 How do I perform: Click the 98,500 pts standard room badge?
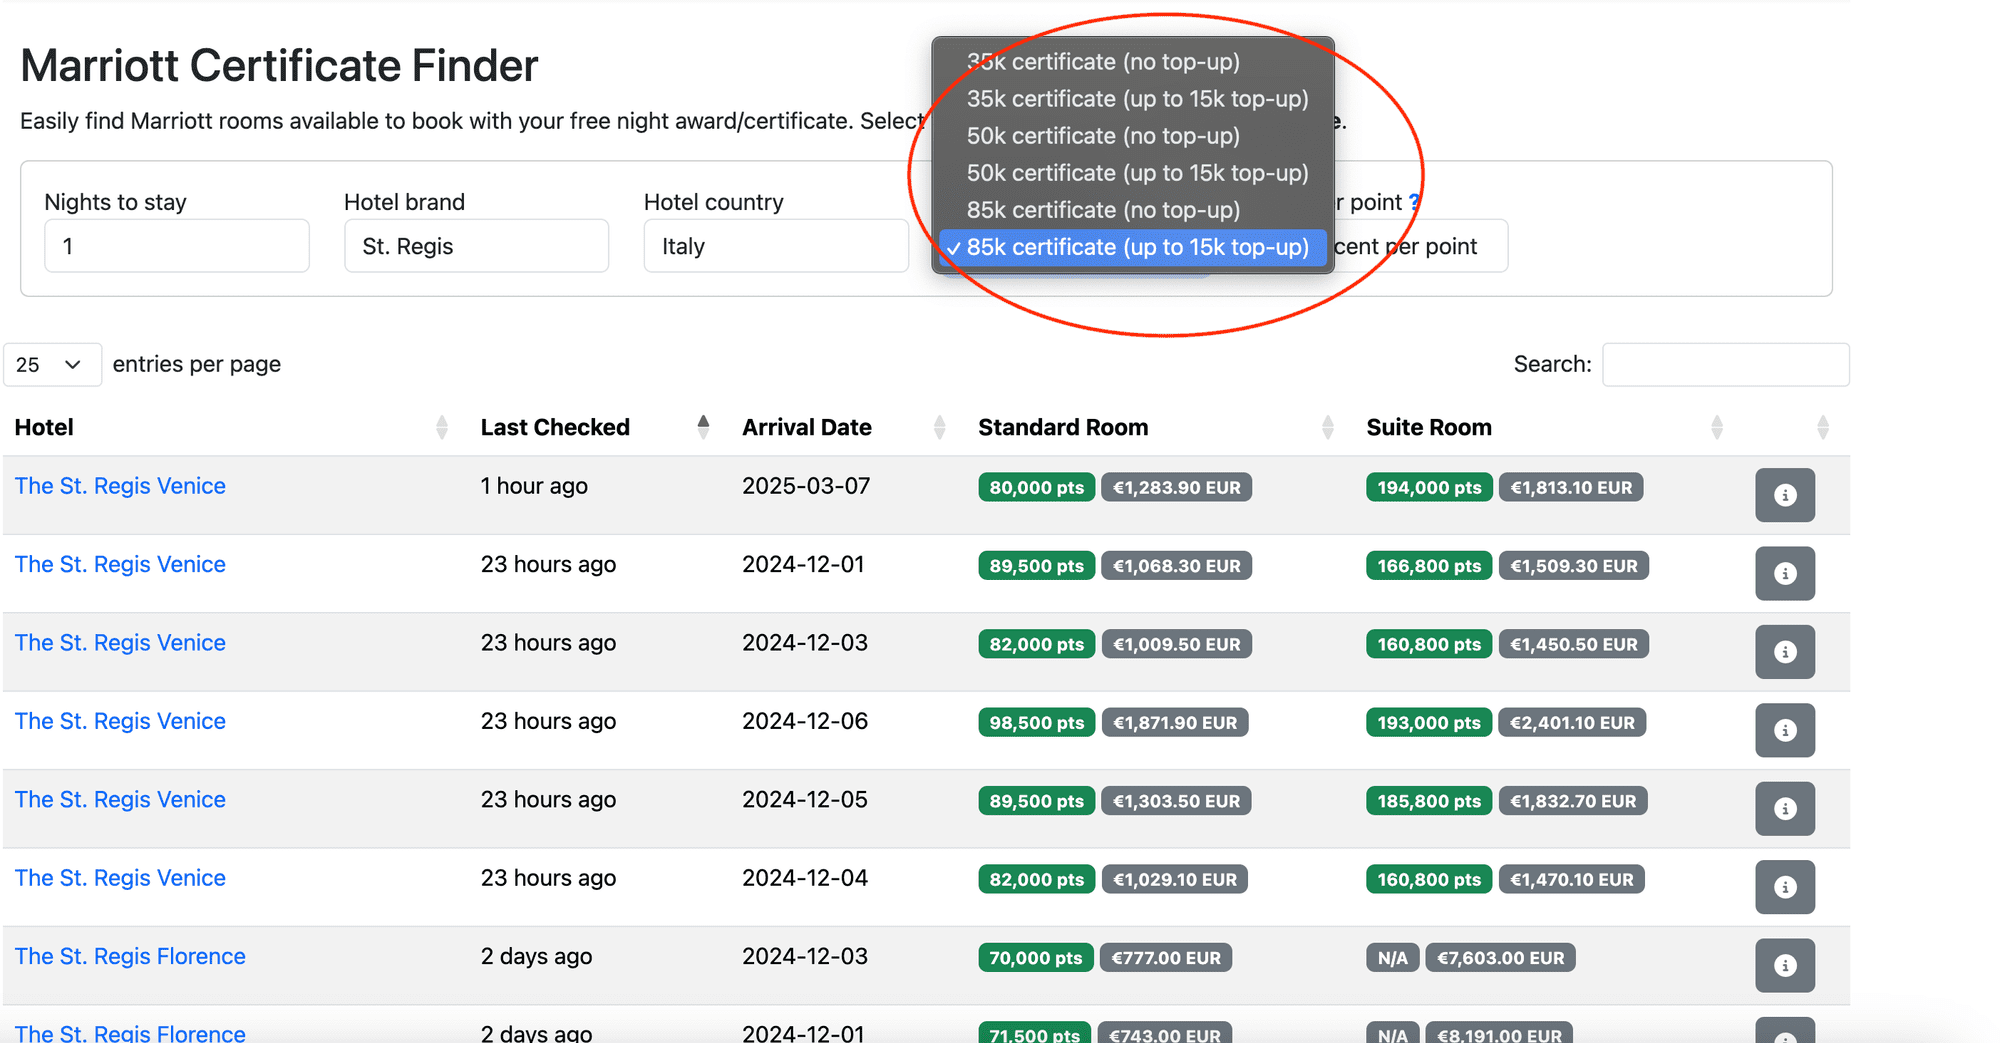1037,723
